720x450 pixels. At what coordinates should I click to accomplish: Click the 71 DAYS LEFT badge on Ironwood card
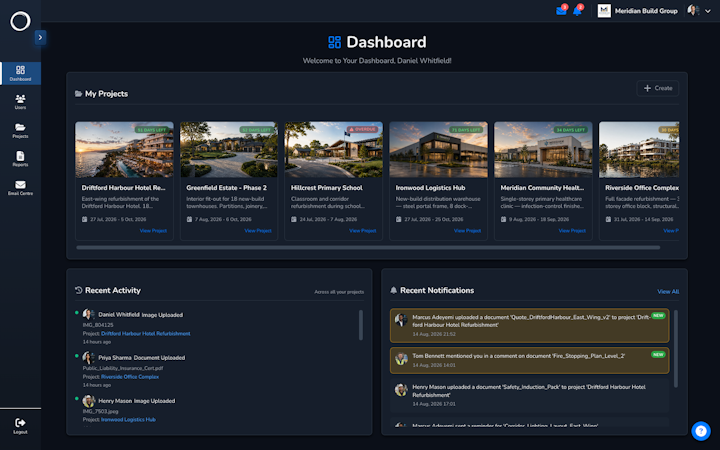click(x=466, y=130)
